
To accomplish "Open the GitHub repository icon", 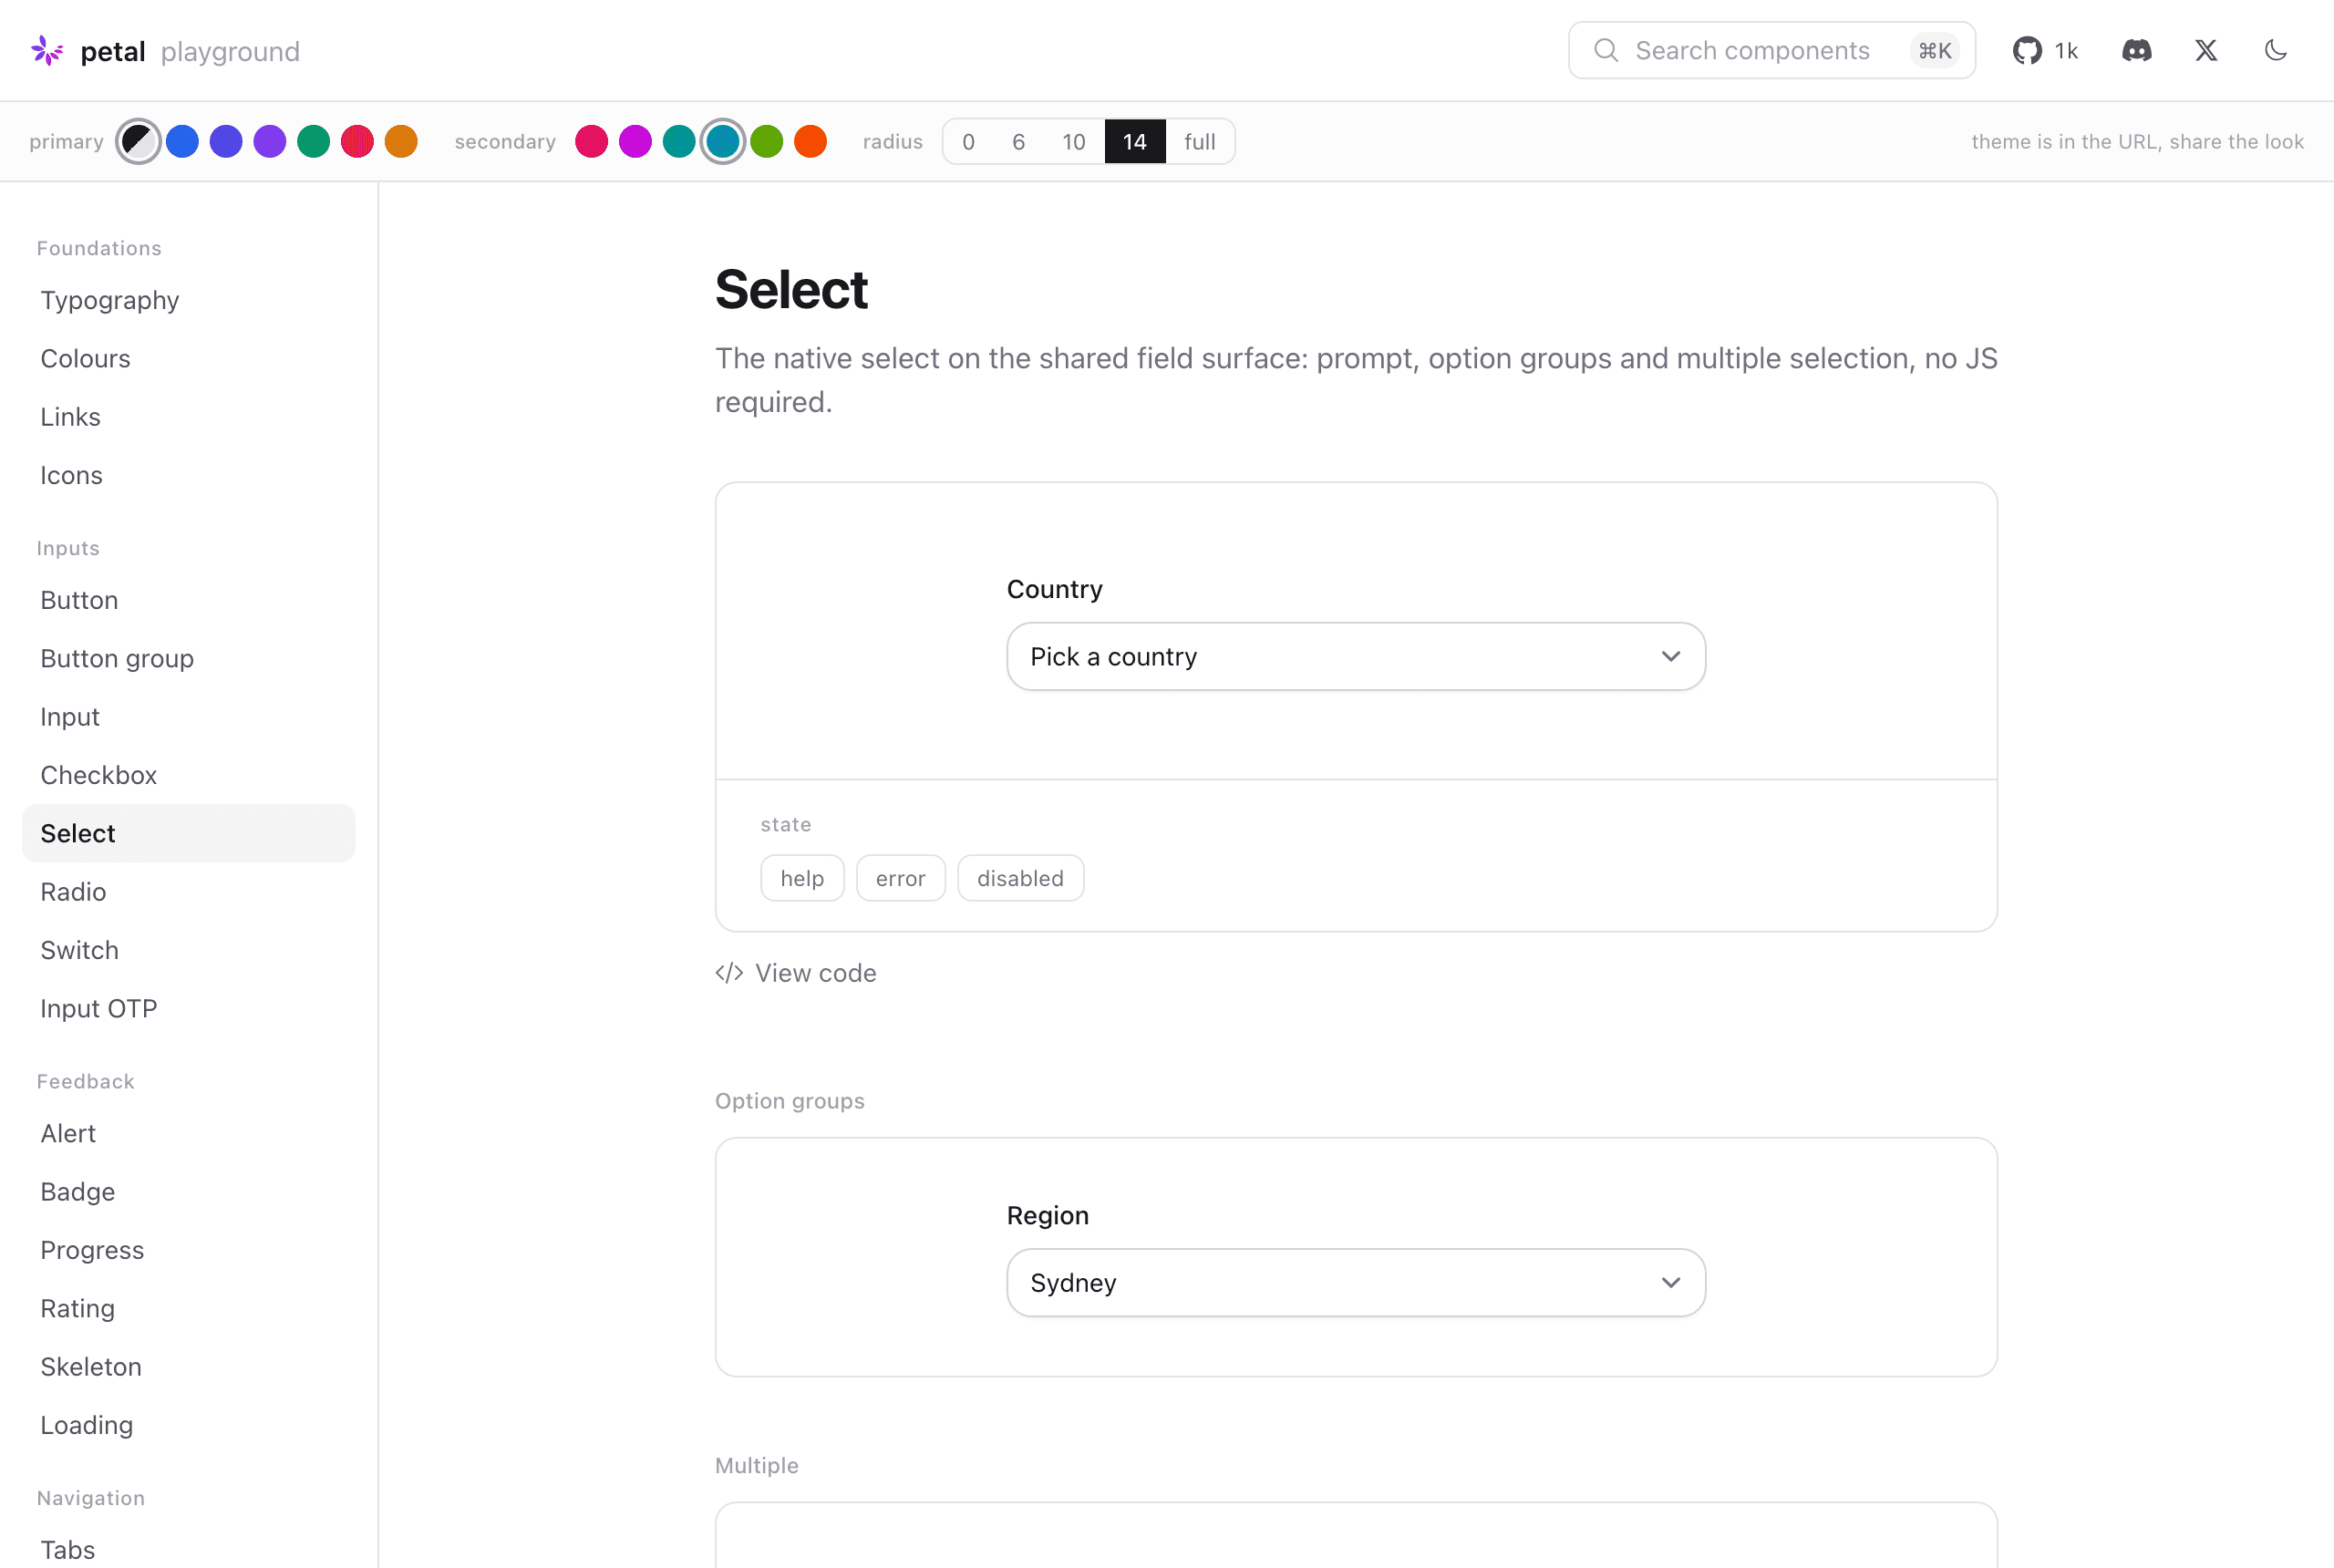I will coord(2027,51).
